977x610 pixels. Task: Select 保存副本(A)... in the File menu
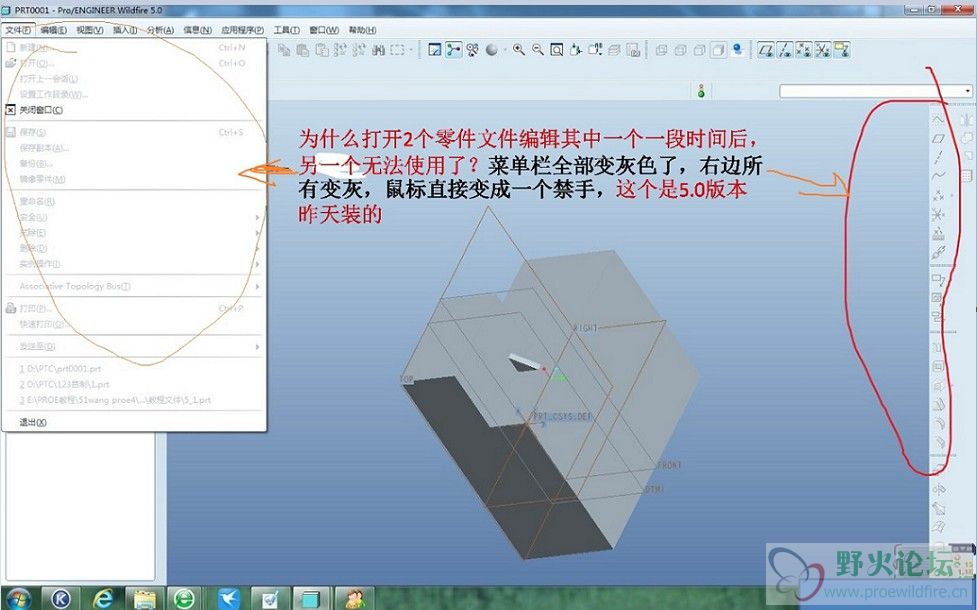point(134,148)
